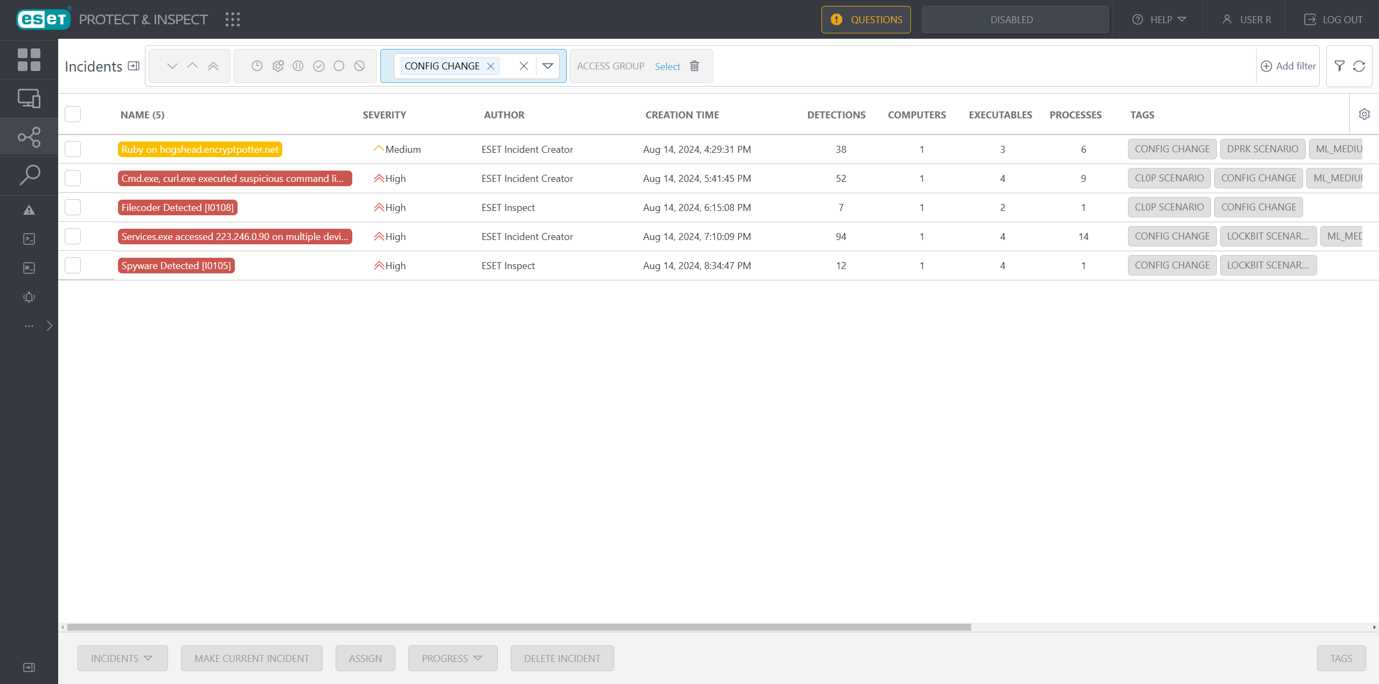Open the Help dropdown menu
Image resolution: width=1379 pixels, height=684 pixels.
(x=1160, y=19)
